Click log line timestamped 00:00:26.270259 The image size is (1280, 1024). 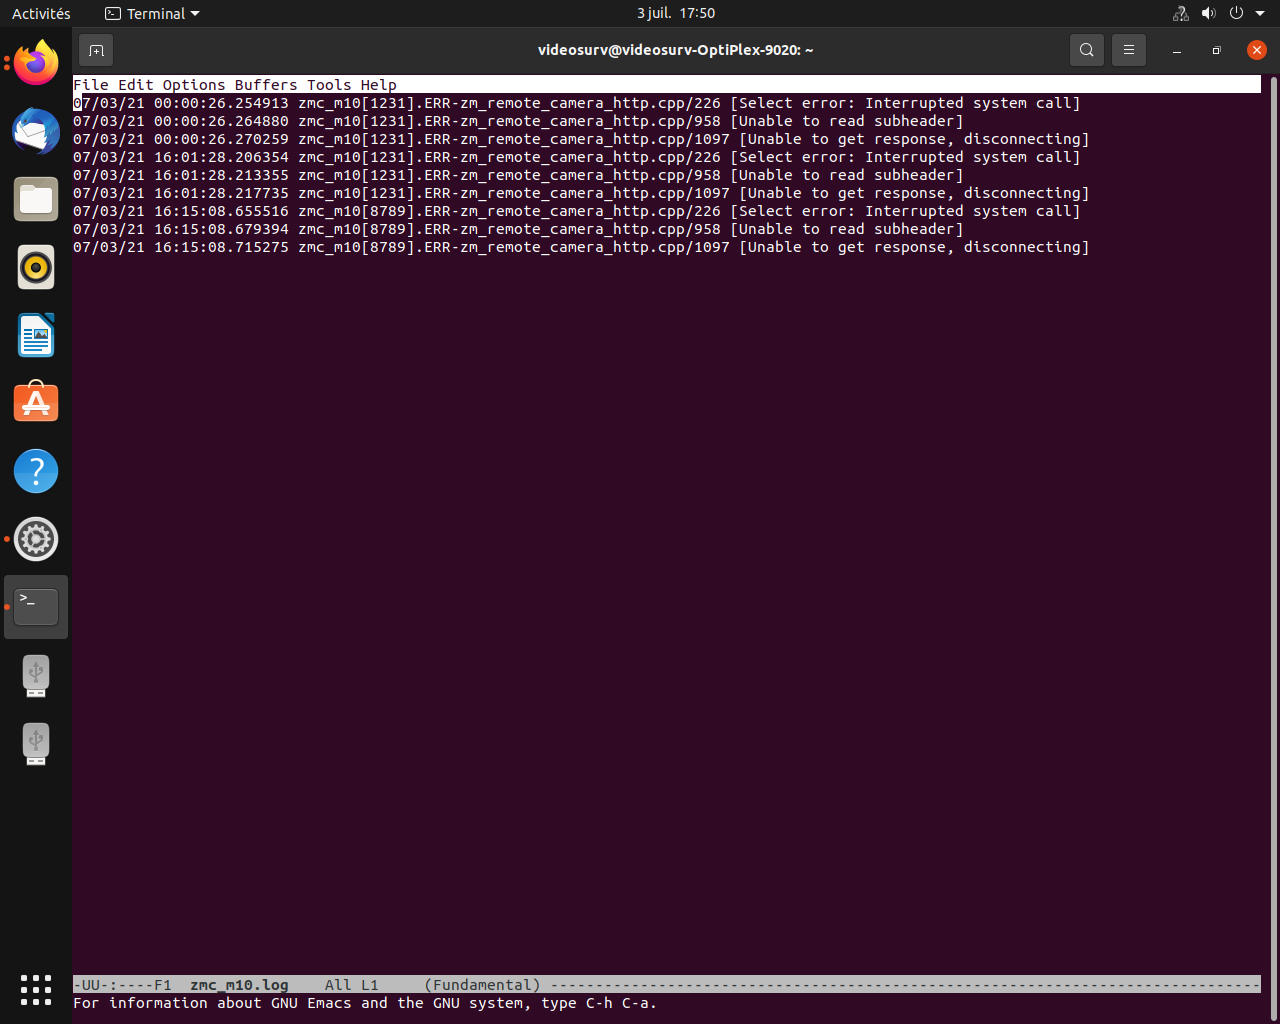point(581,139)
